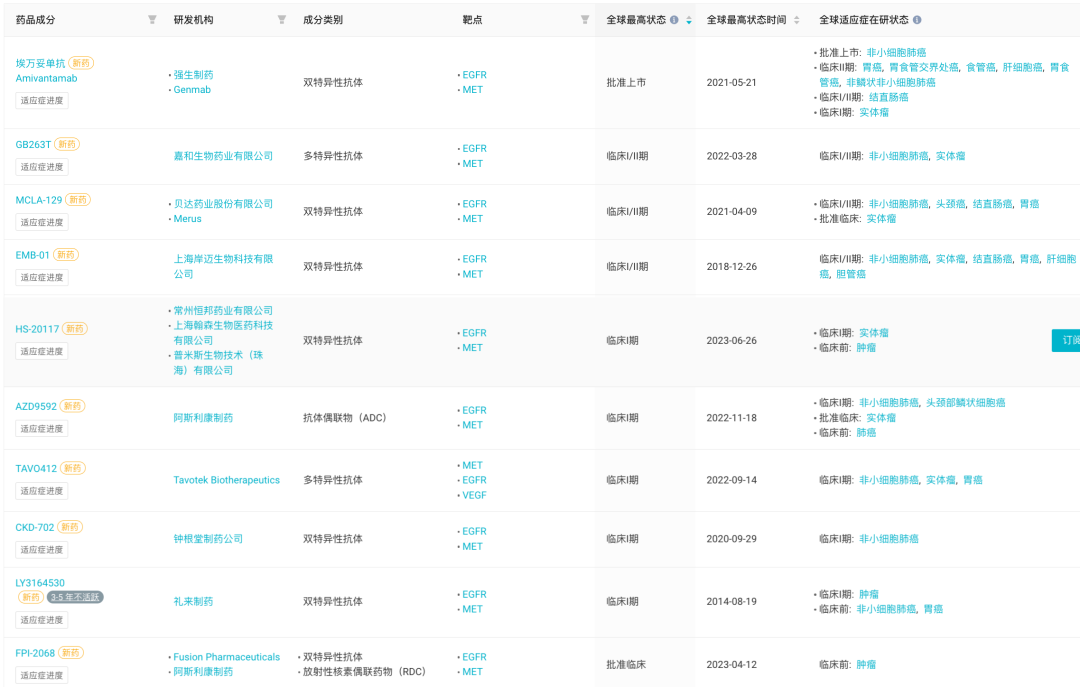Open 适应症进度 for TAVO412
Image resolution: width=1080 pixels, height=687 pixels.
(x=42, y=491)
